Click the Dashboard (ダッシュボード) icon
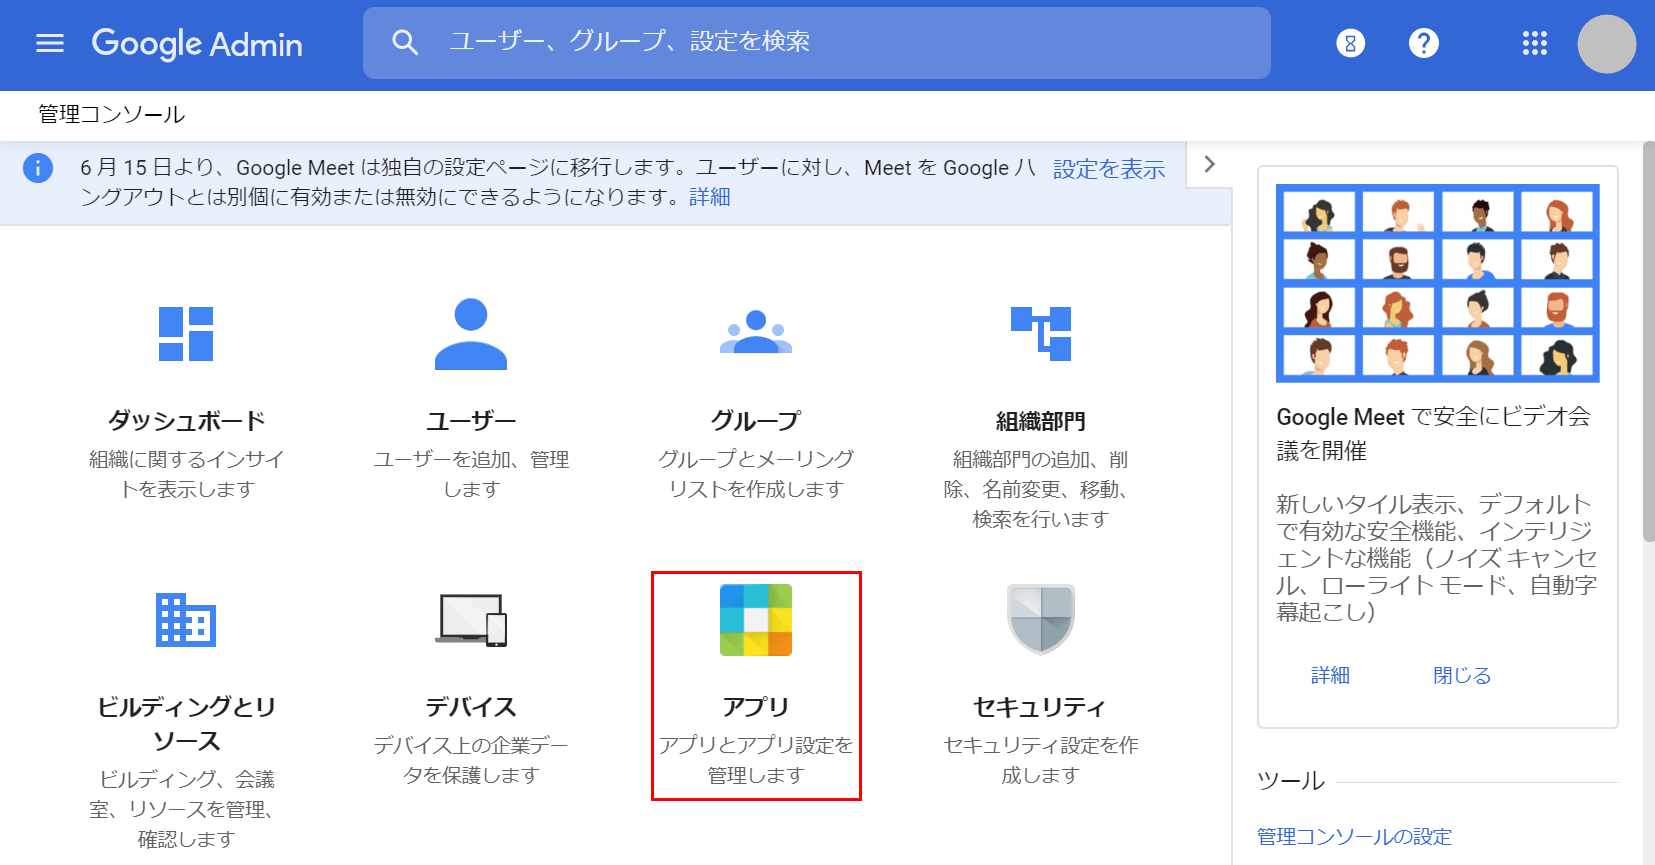 tap(186, 334)
